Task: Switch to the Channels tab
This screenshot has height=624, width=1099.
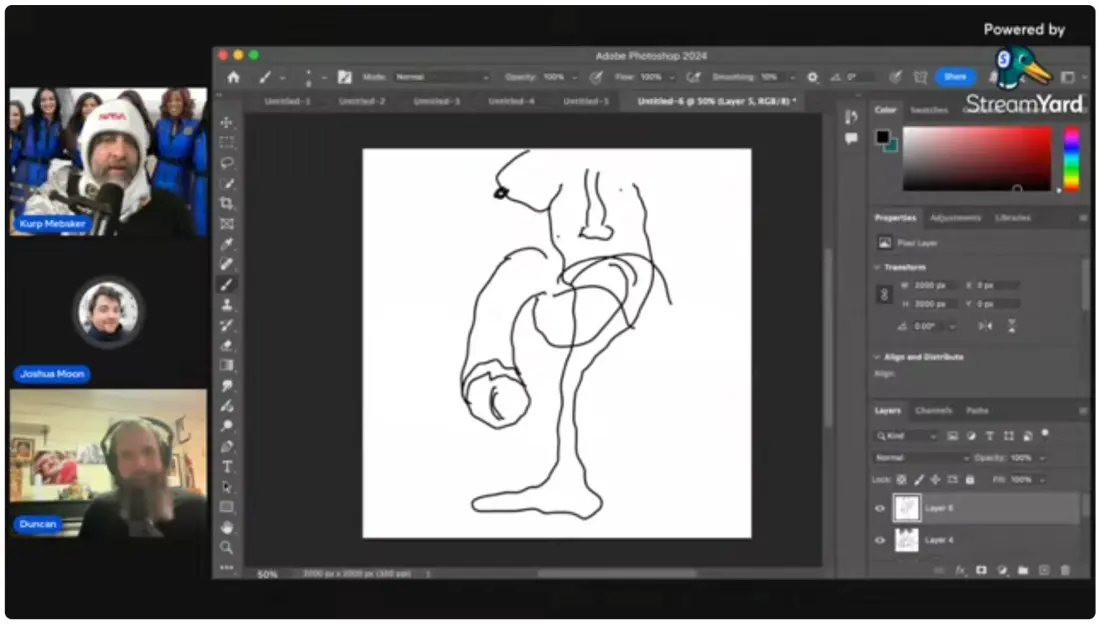Action: [934, 411]
